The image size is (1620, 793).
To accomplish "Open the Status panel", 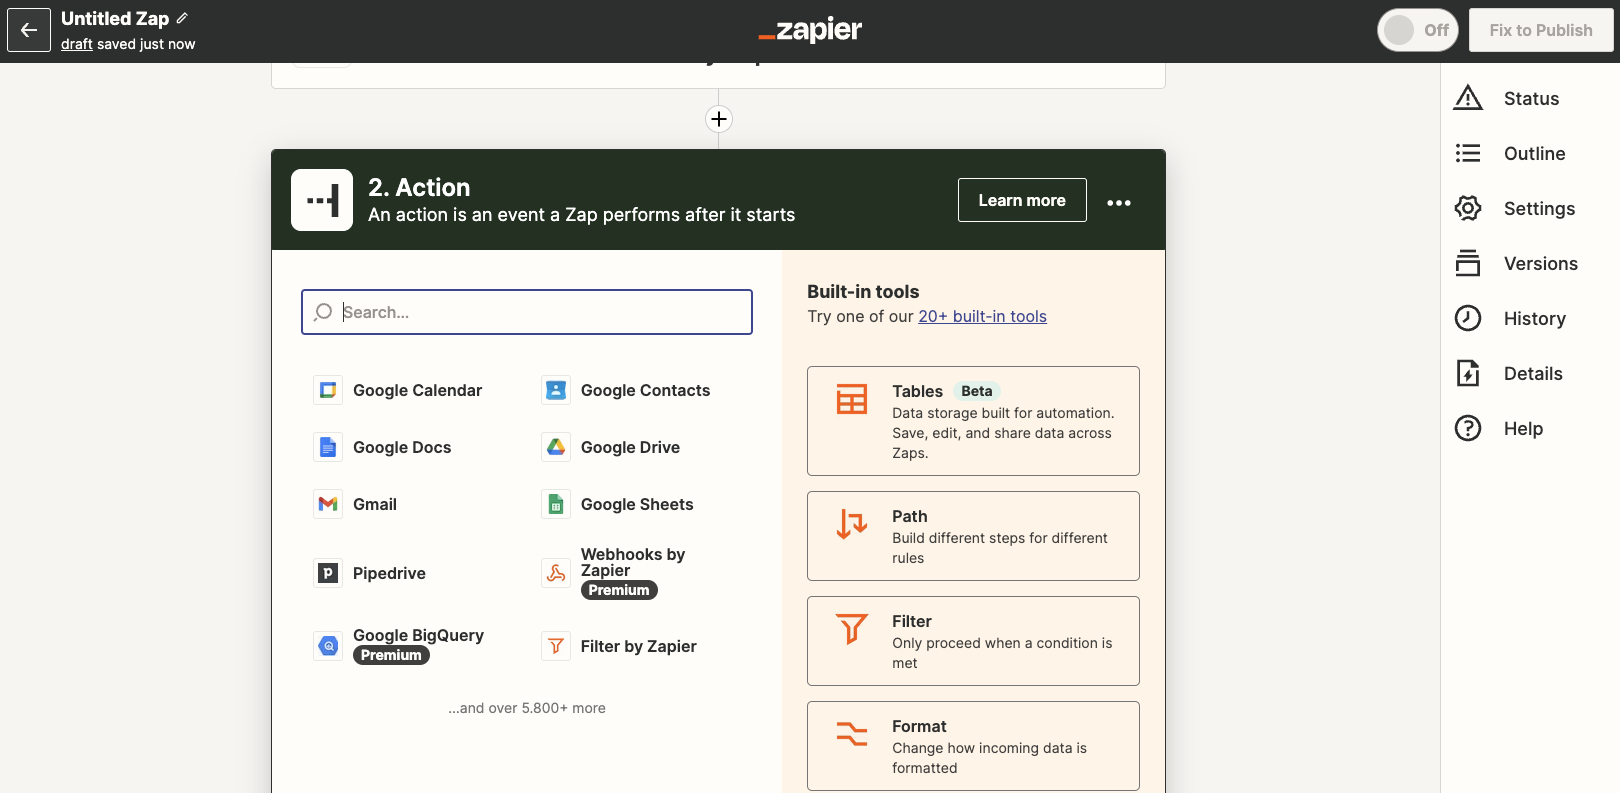I will [x=1530, y=98].
